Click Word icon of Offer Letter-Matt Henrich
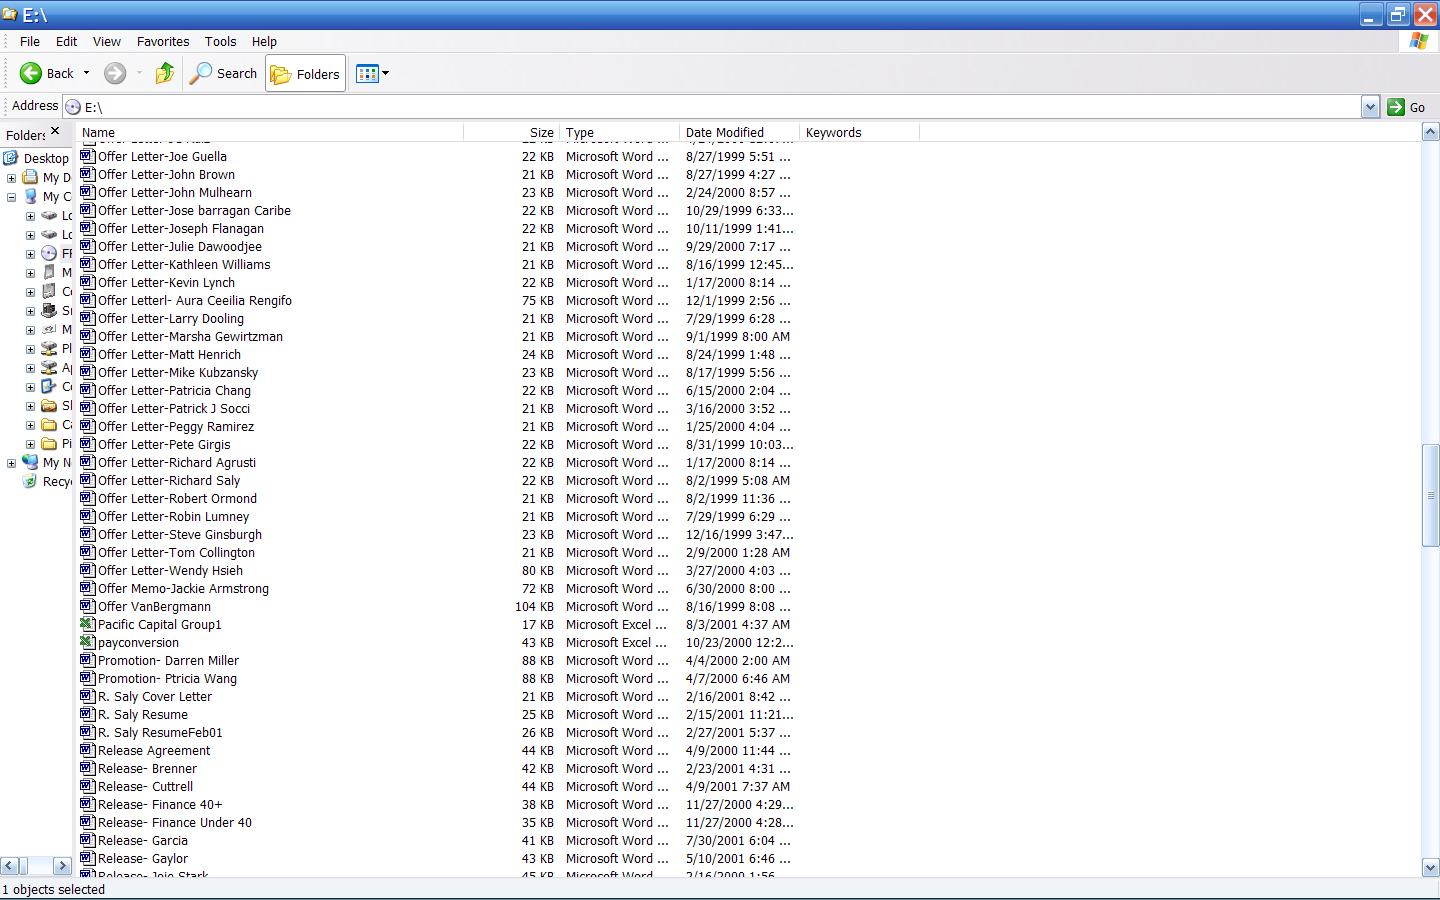Image resolution: width=1440 pixels, height=900 pixels. (x=88, y=354)
